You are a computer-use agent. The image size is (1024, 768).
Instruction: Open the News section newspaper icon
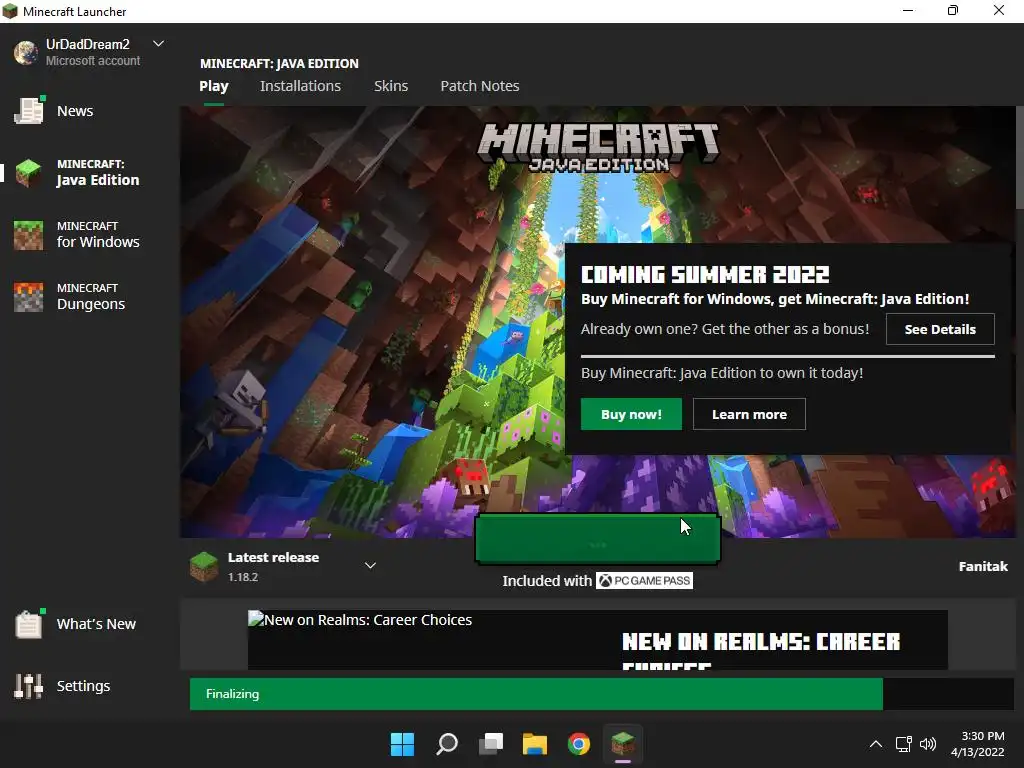[29, 110]
